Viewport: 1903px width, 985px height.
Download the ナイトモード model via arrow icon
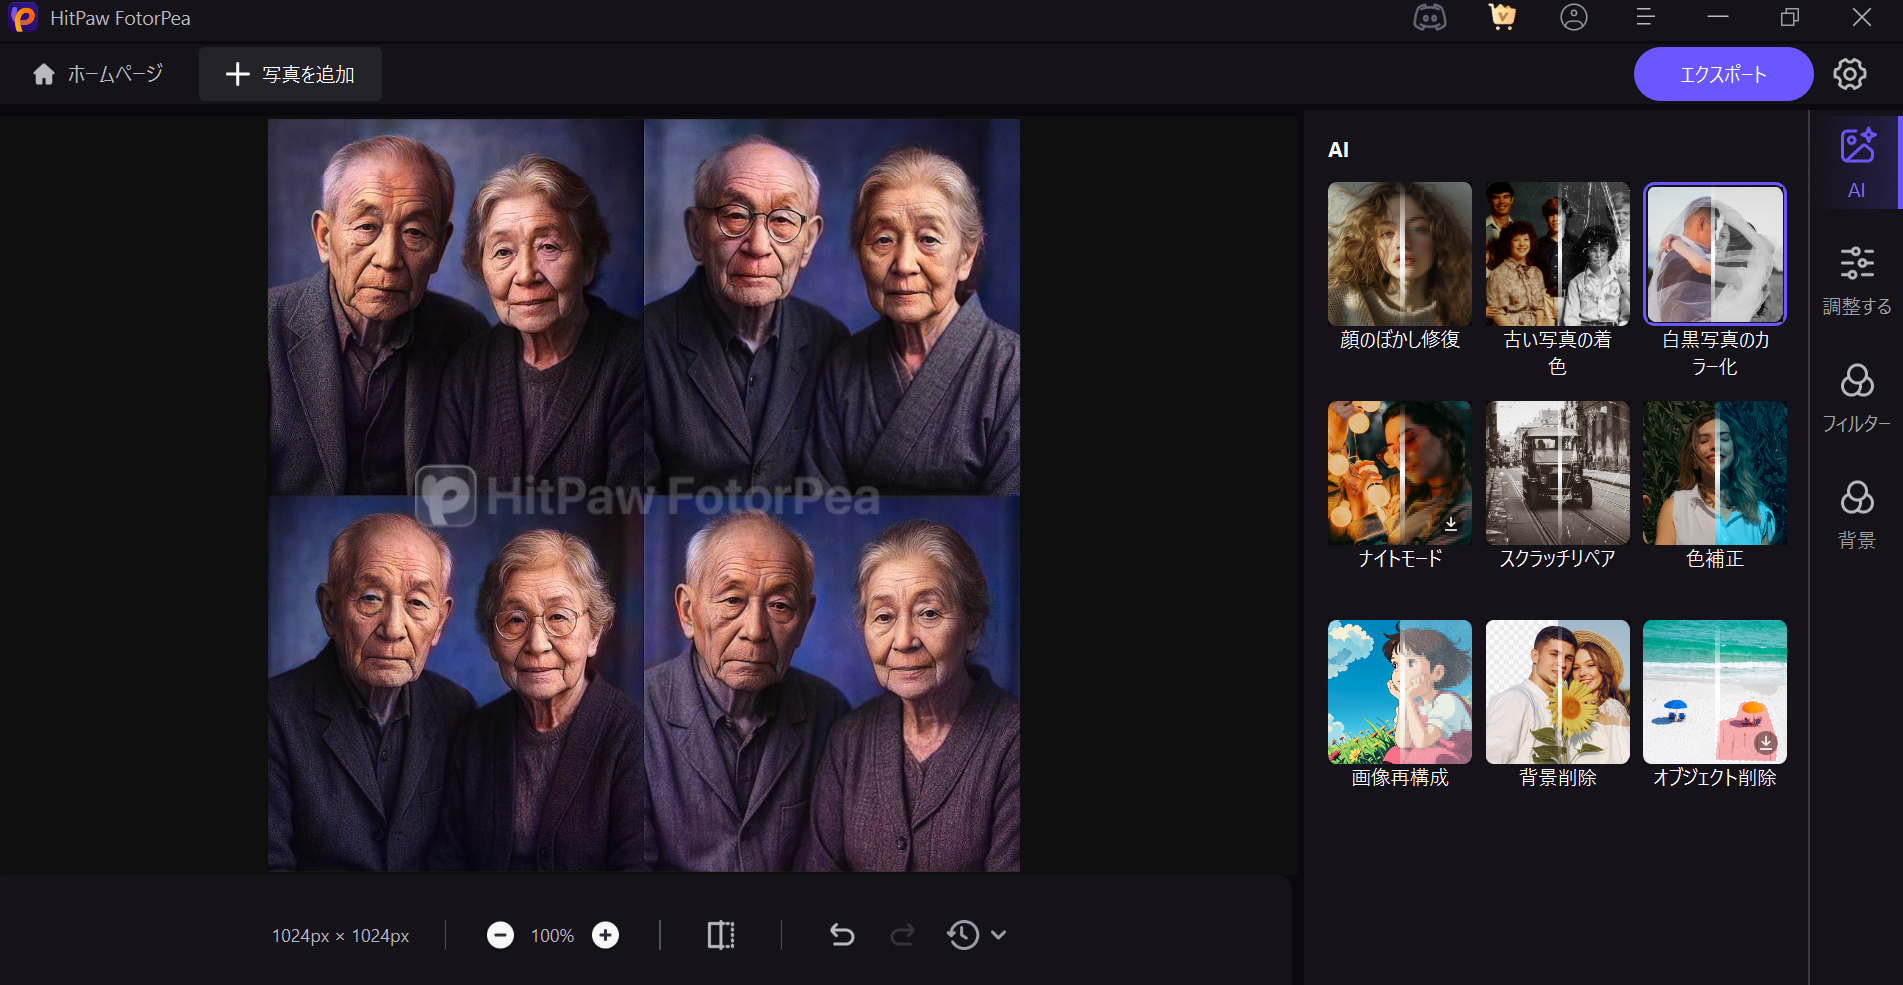pos(1451,523)
